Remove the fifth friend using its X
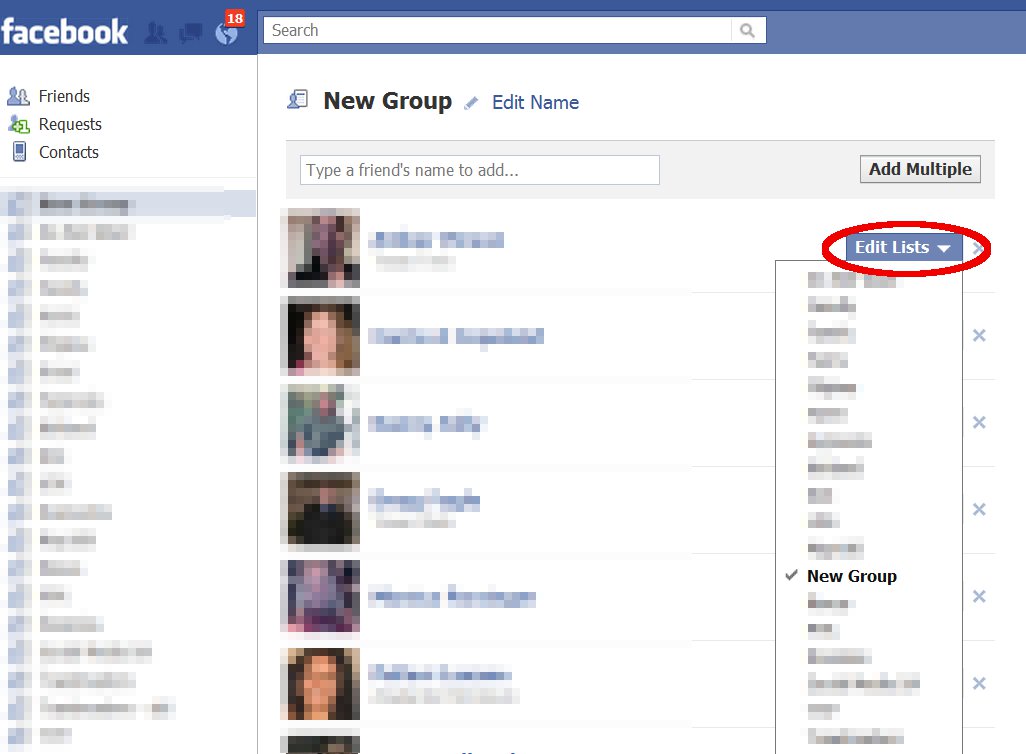This screenshot has height=754, width=1026. (979, 596)
